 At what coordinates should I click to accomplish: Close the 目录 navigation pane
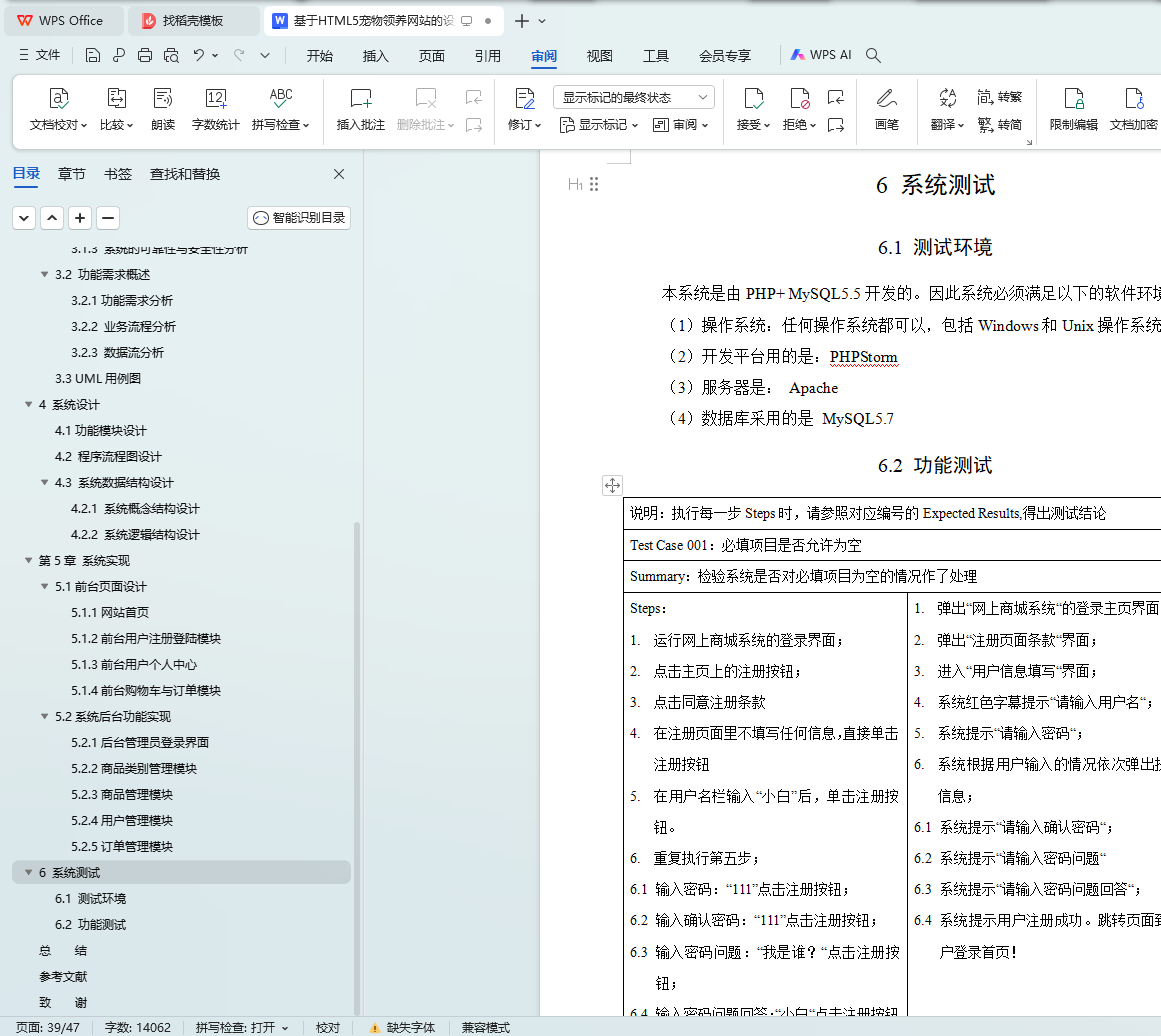coord(339,174)
